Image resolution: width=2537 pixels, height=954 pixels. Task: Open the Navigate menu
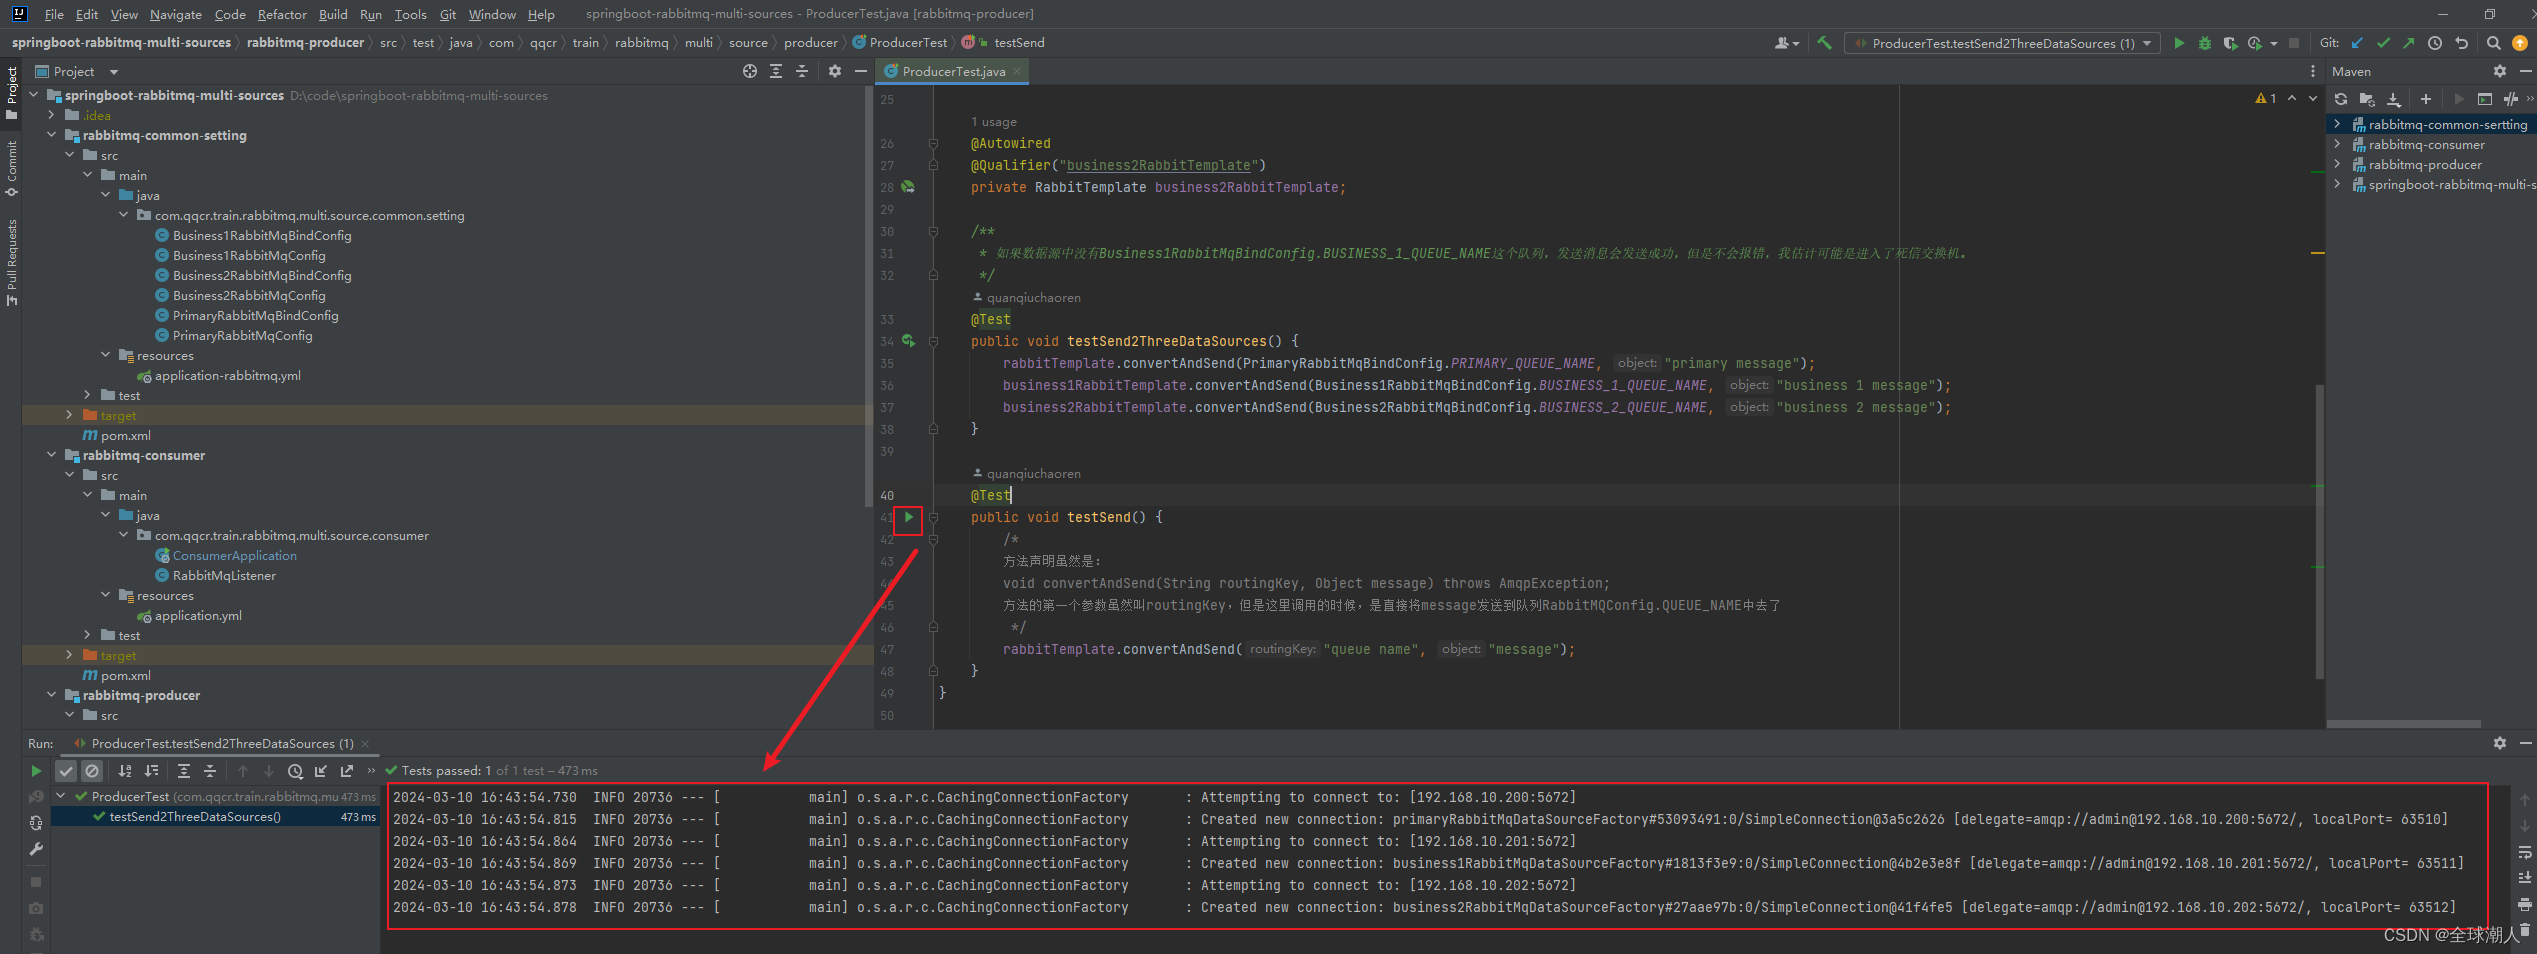pos(175,14)
